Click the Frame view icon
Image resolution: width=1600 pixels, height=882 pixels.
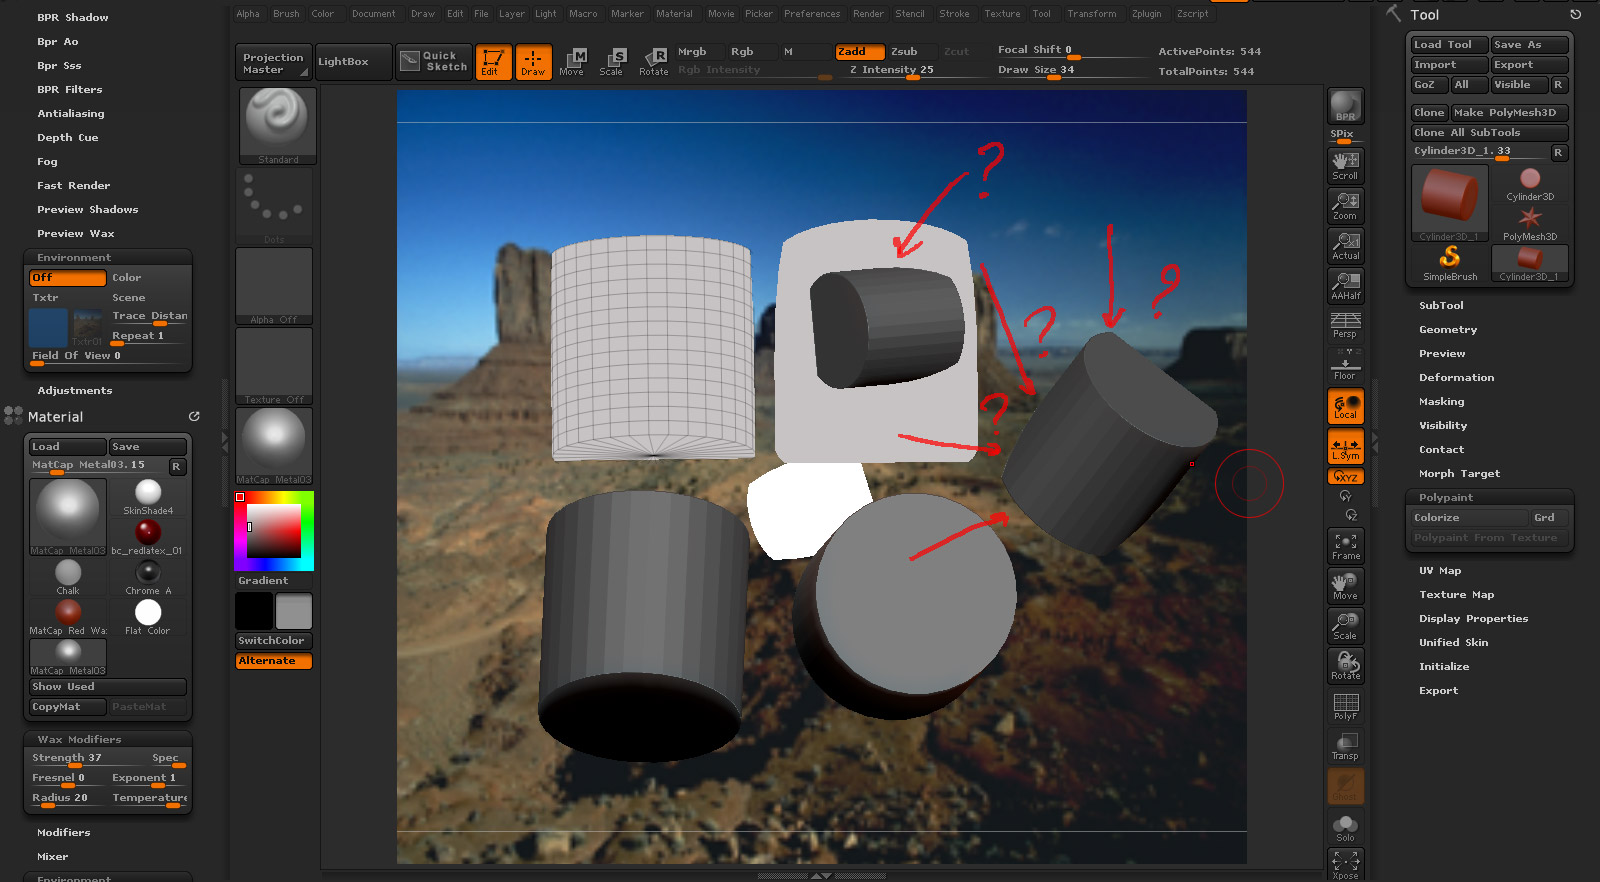[x=1345, y=546]
